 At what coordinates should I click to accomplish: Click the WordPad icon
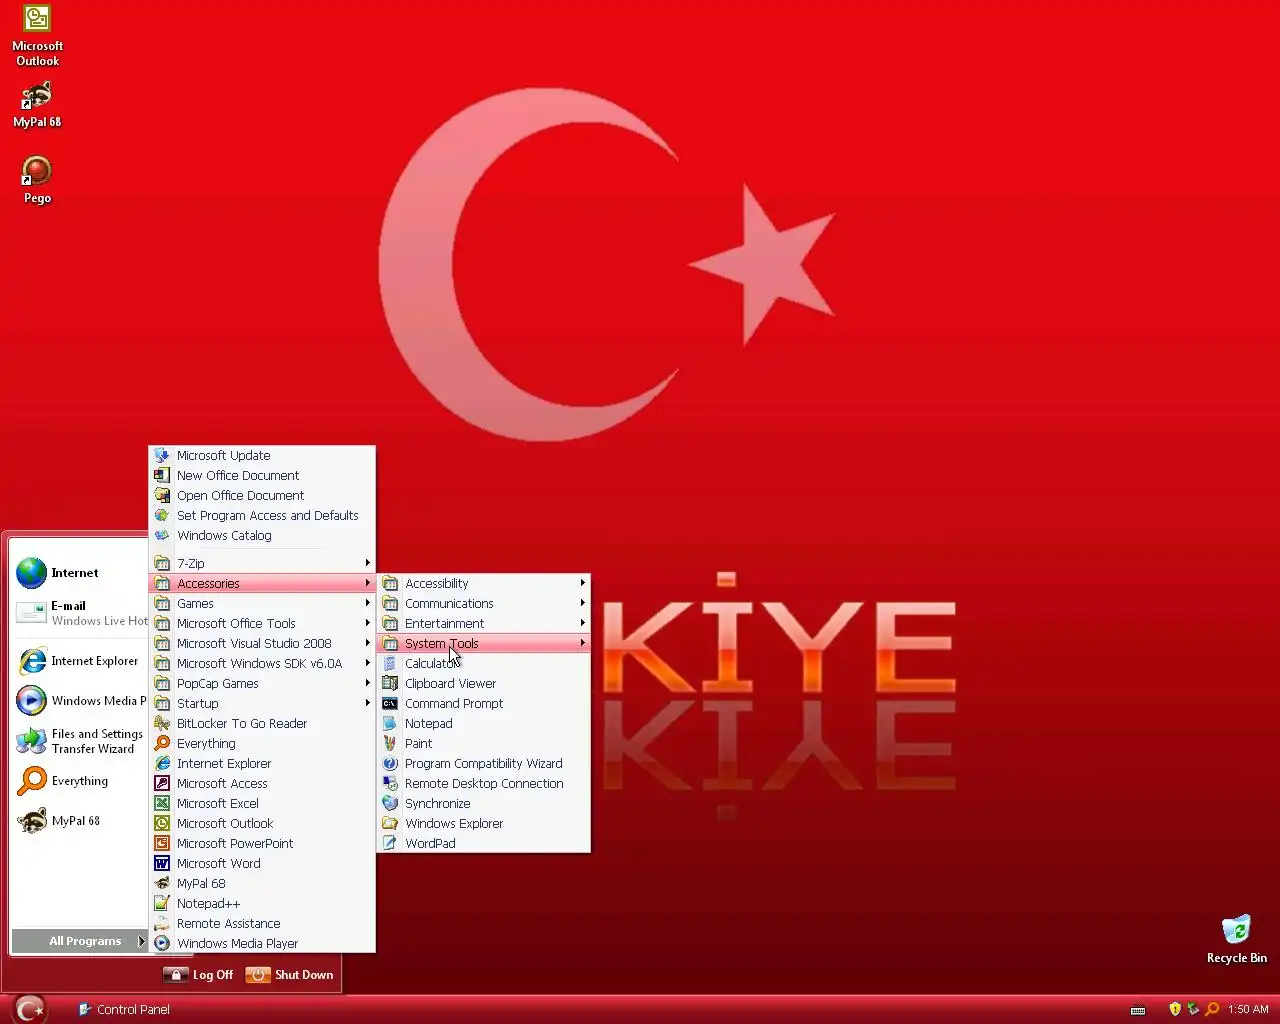[390, 843]
